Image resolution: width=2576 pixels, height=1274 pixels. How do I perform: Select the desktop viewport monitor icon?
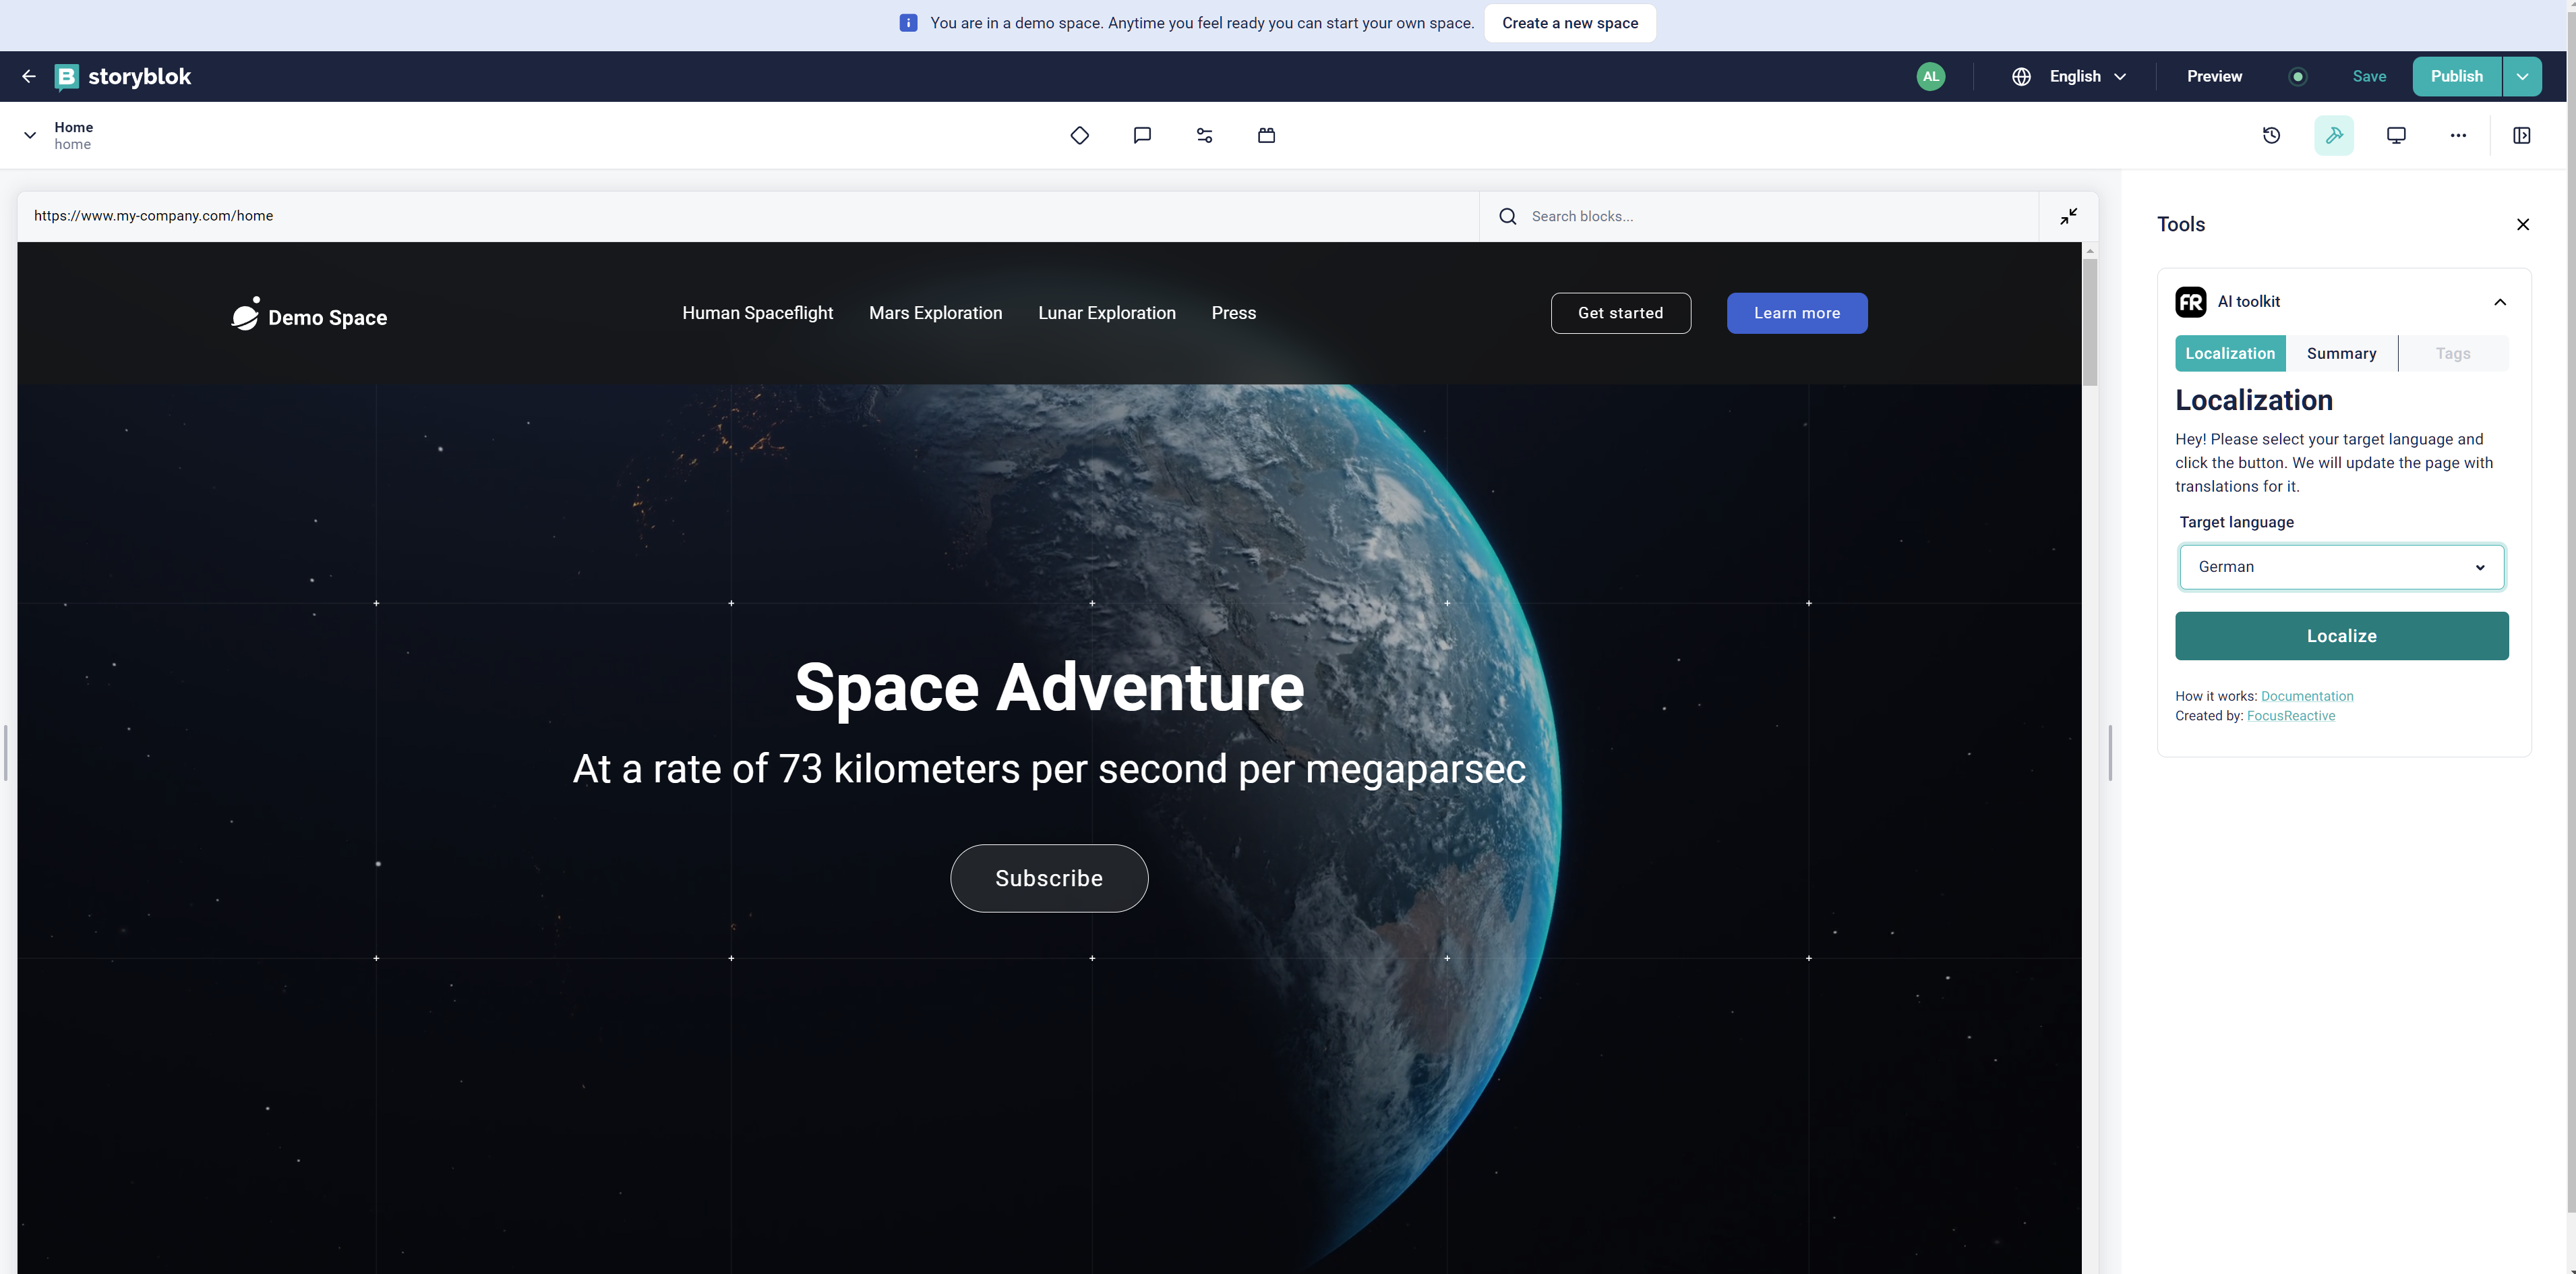2396,135
